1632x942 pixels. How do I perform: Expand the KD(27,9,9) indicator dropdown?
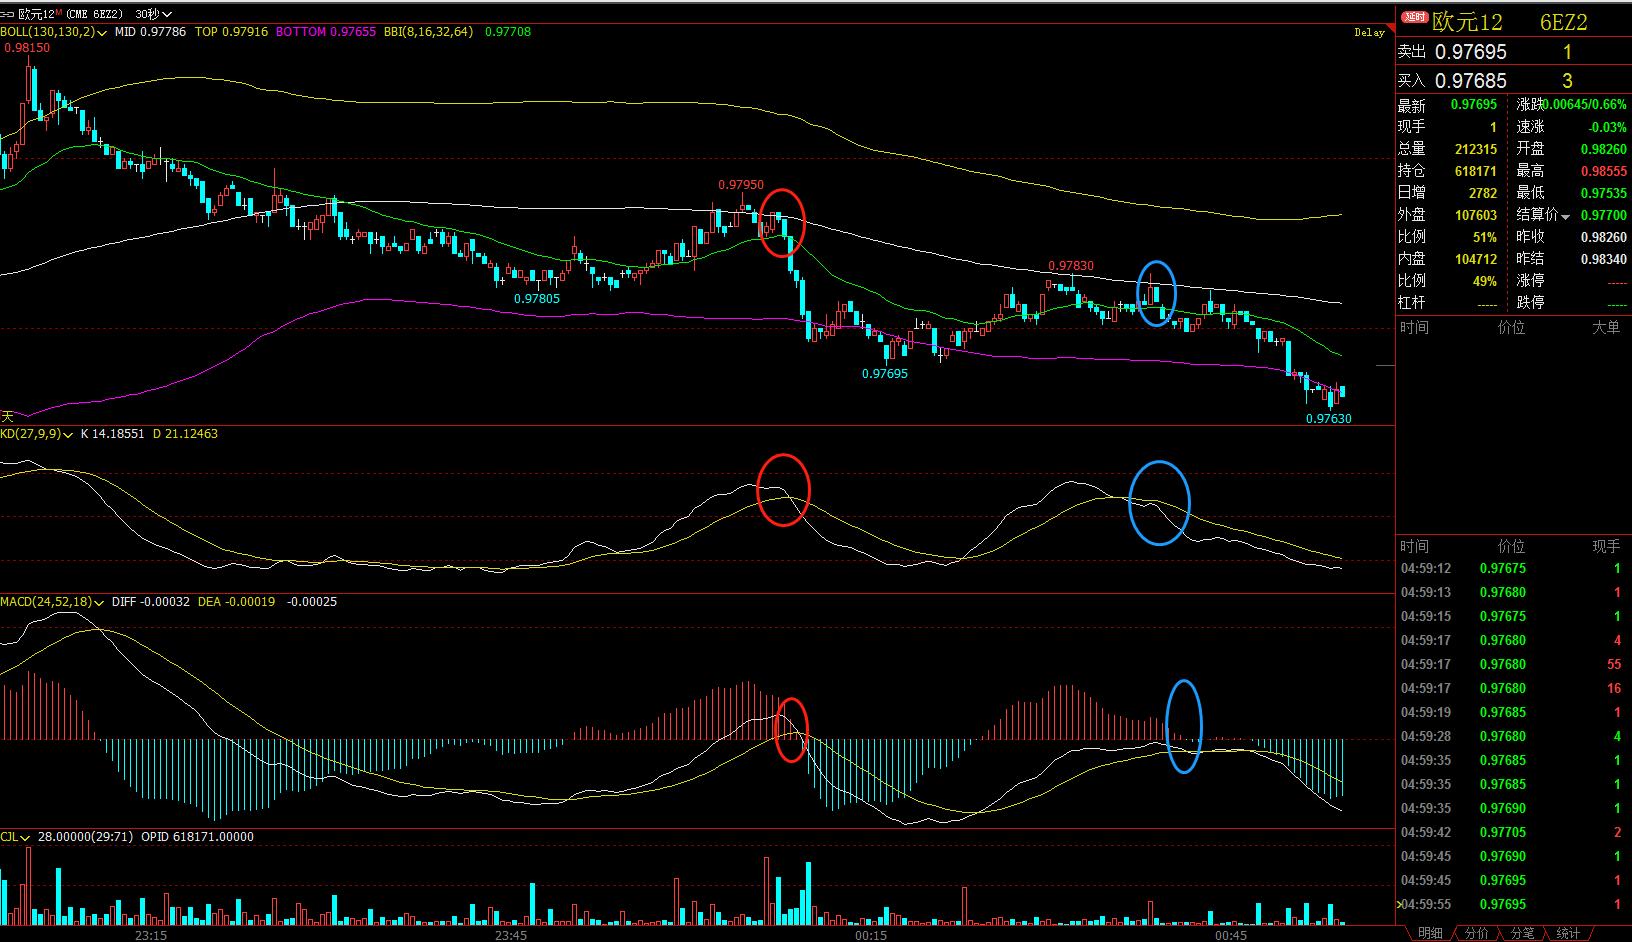(69, 435)
